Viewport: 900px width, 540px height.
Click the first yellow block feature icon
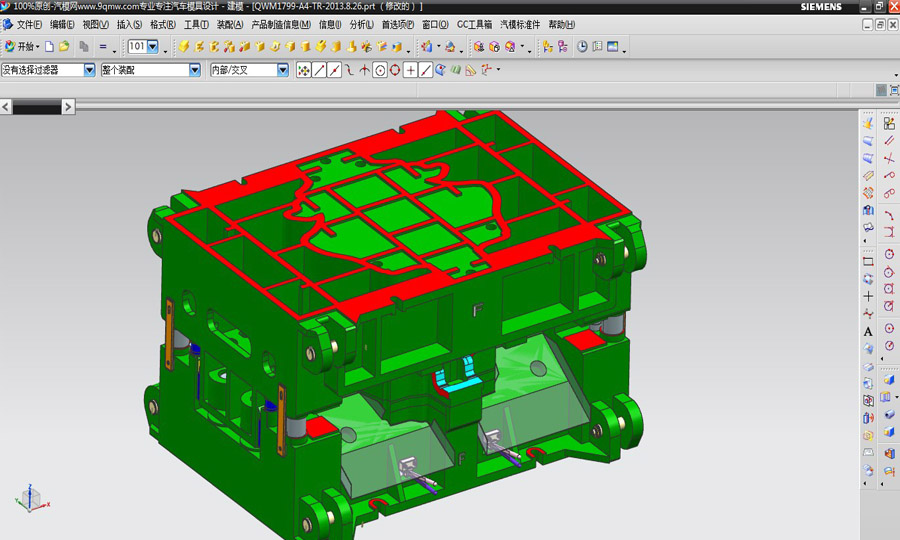(x=184, y=46)
